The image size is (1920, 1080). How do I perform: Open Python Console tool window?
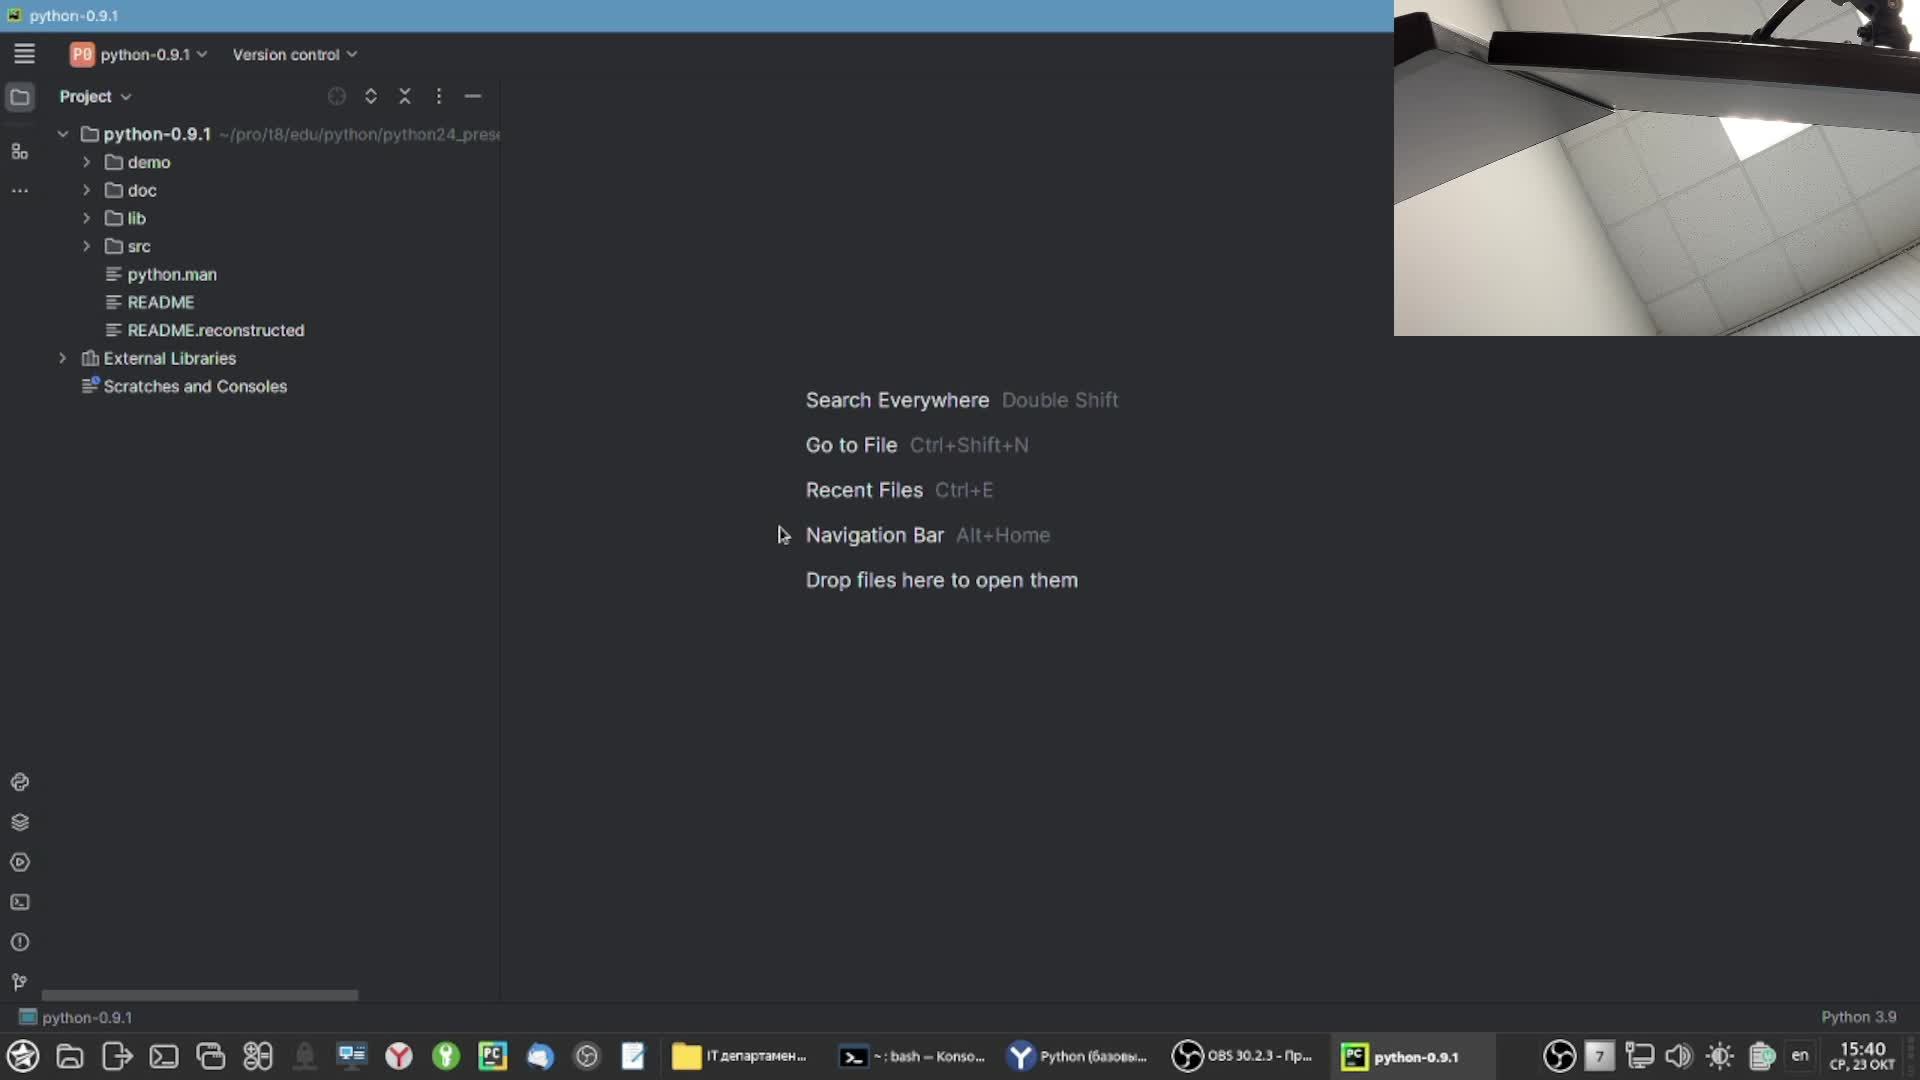point(19,782)
